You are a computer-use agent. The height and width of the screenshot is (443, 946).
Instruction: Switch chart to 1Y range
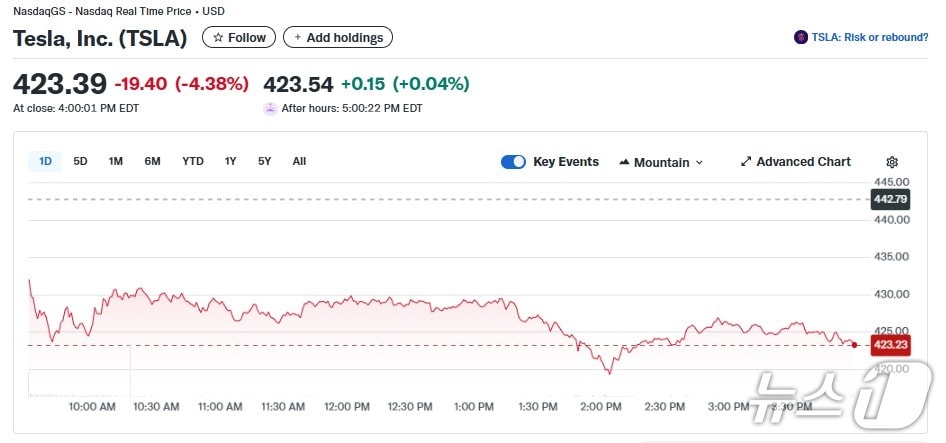click(231, 161)
